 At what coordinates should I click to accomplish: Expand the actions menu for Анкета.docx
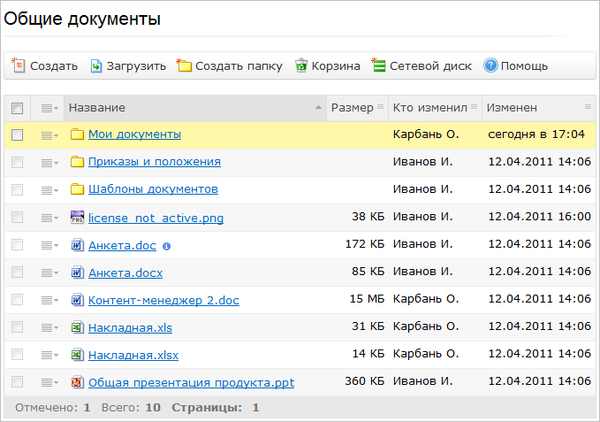[49, 272]
